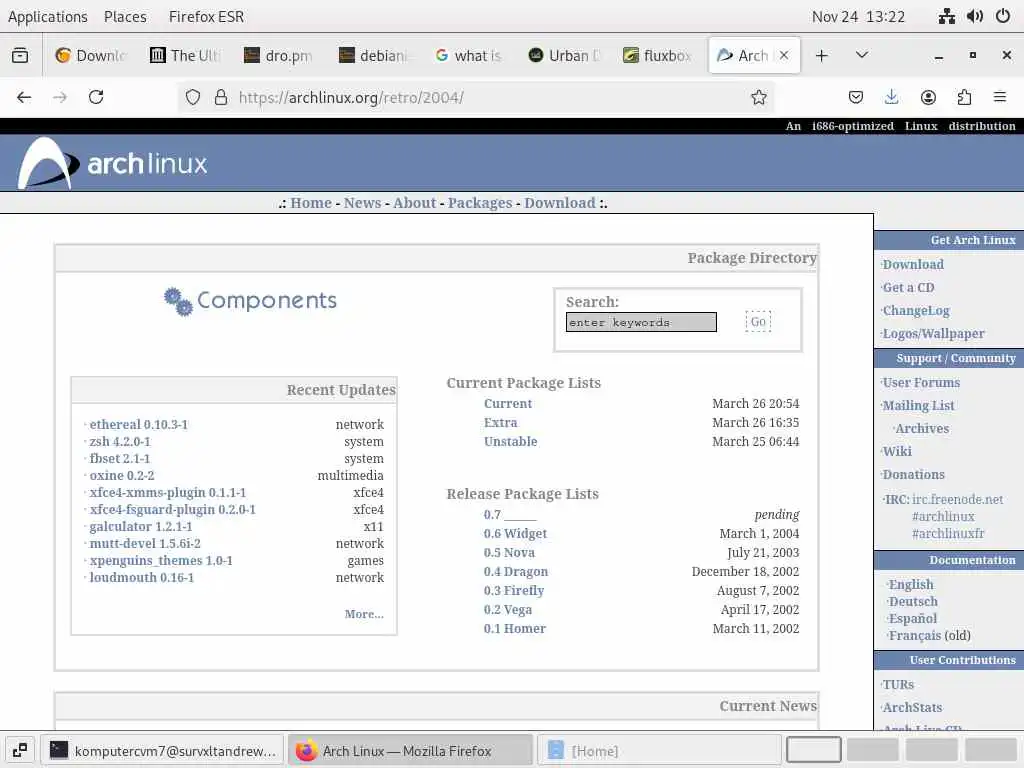Open the tracking protection shield icon
This screenshot has height=768, width=1024.
[193, 97]
